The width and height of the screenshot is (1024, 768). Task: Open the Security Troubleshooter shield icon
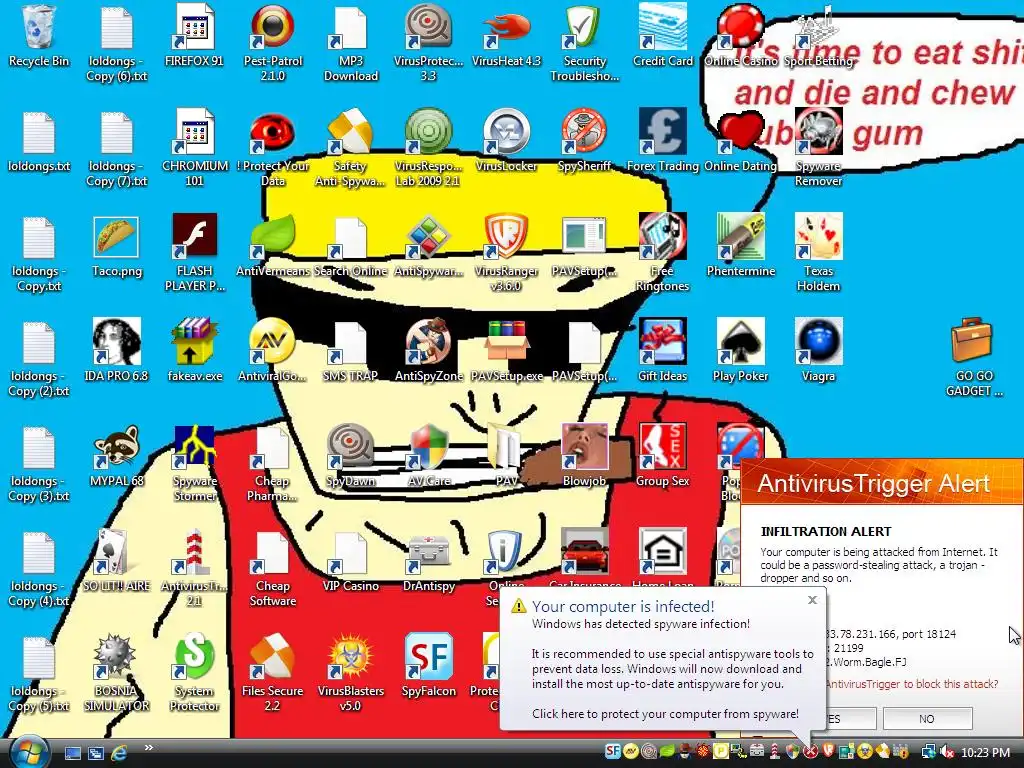pyautogui.click(x=584, y=26)
